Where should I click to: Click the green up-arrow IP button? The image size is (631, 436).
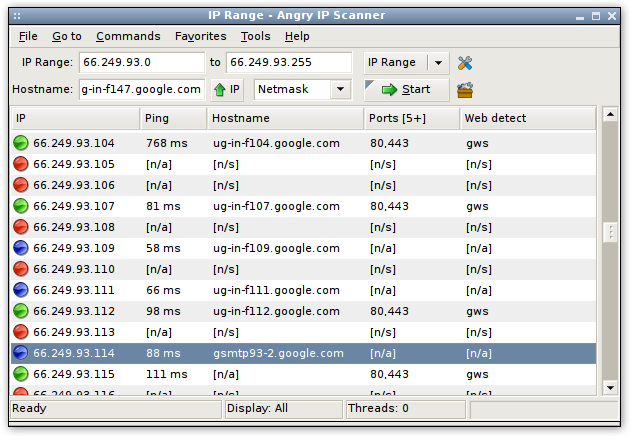(227, 90)
